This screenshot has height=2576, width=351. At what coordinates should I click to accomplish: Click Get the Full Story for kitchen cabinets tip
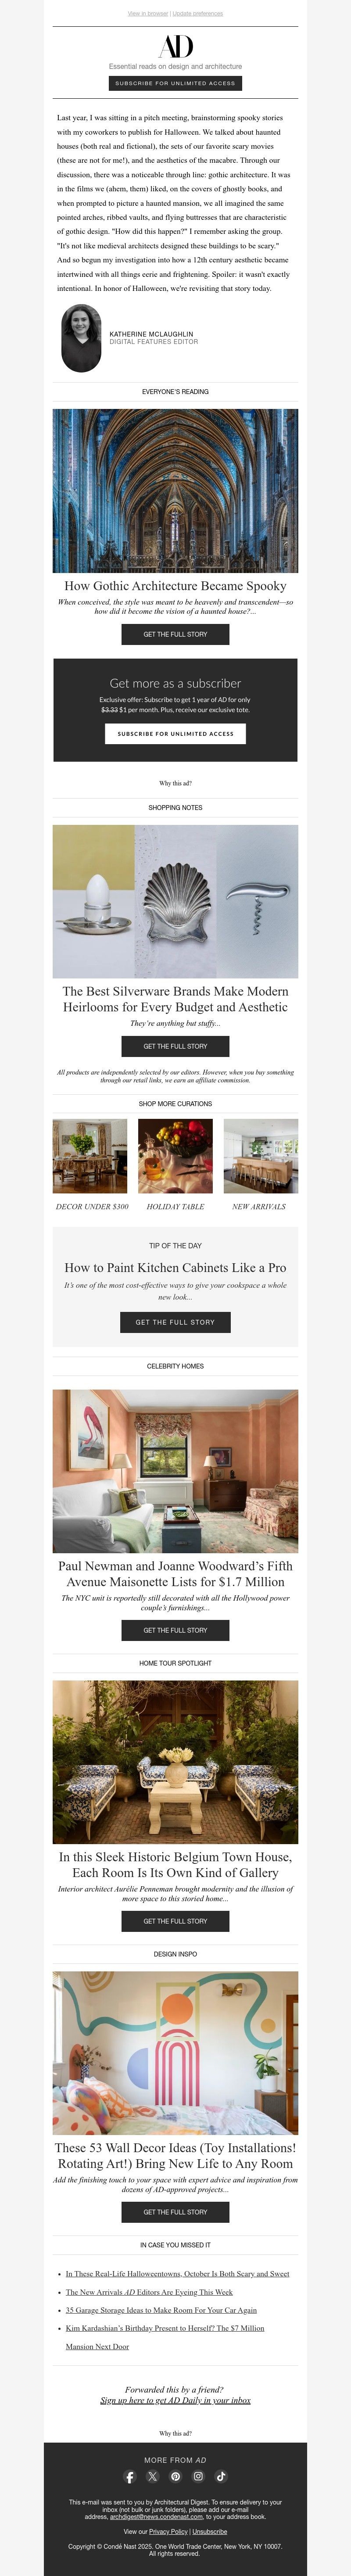[175, 1322]
